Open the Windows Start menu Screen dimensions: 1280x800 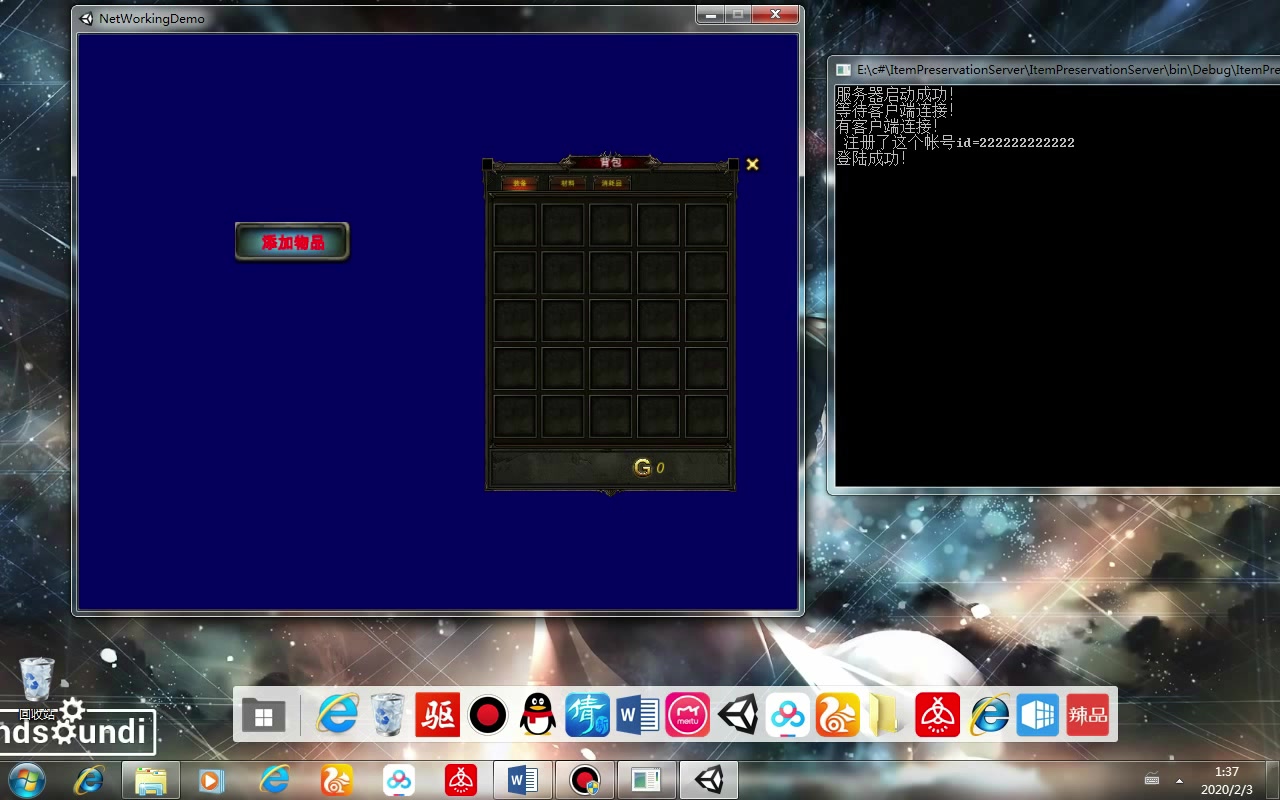coord(26,780)
